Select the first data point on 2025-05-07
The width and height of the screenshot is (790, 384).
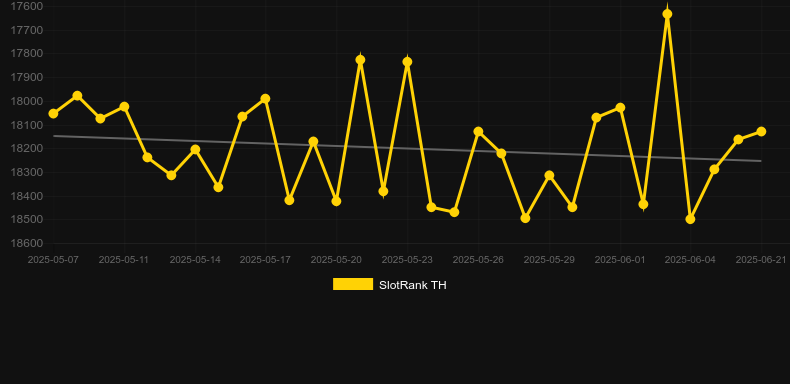(53, 114)
